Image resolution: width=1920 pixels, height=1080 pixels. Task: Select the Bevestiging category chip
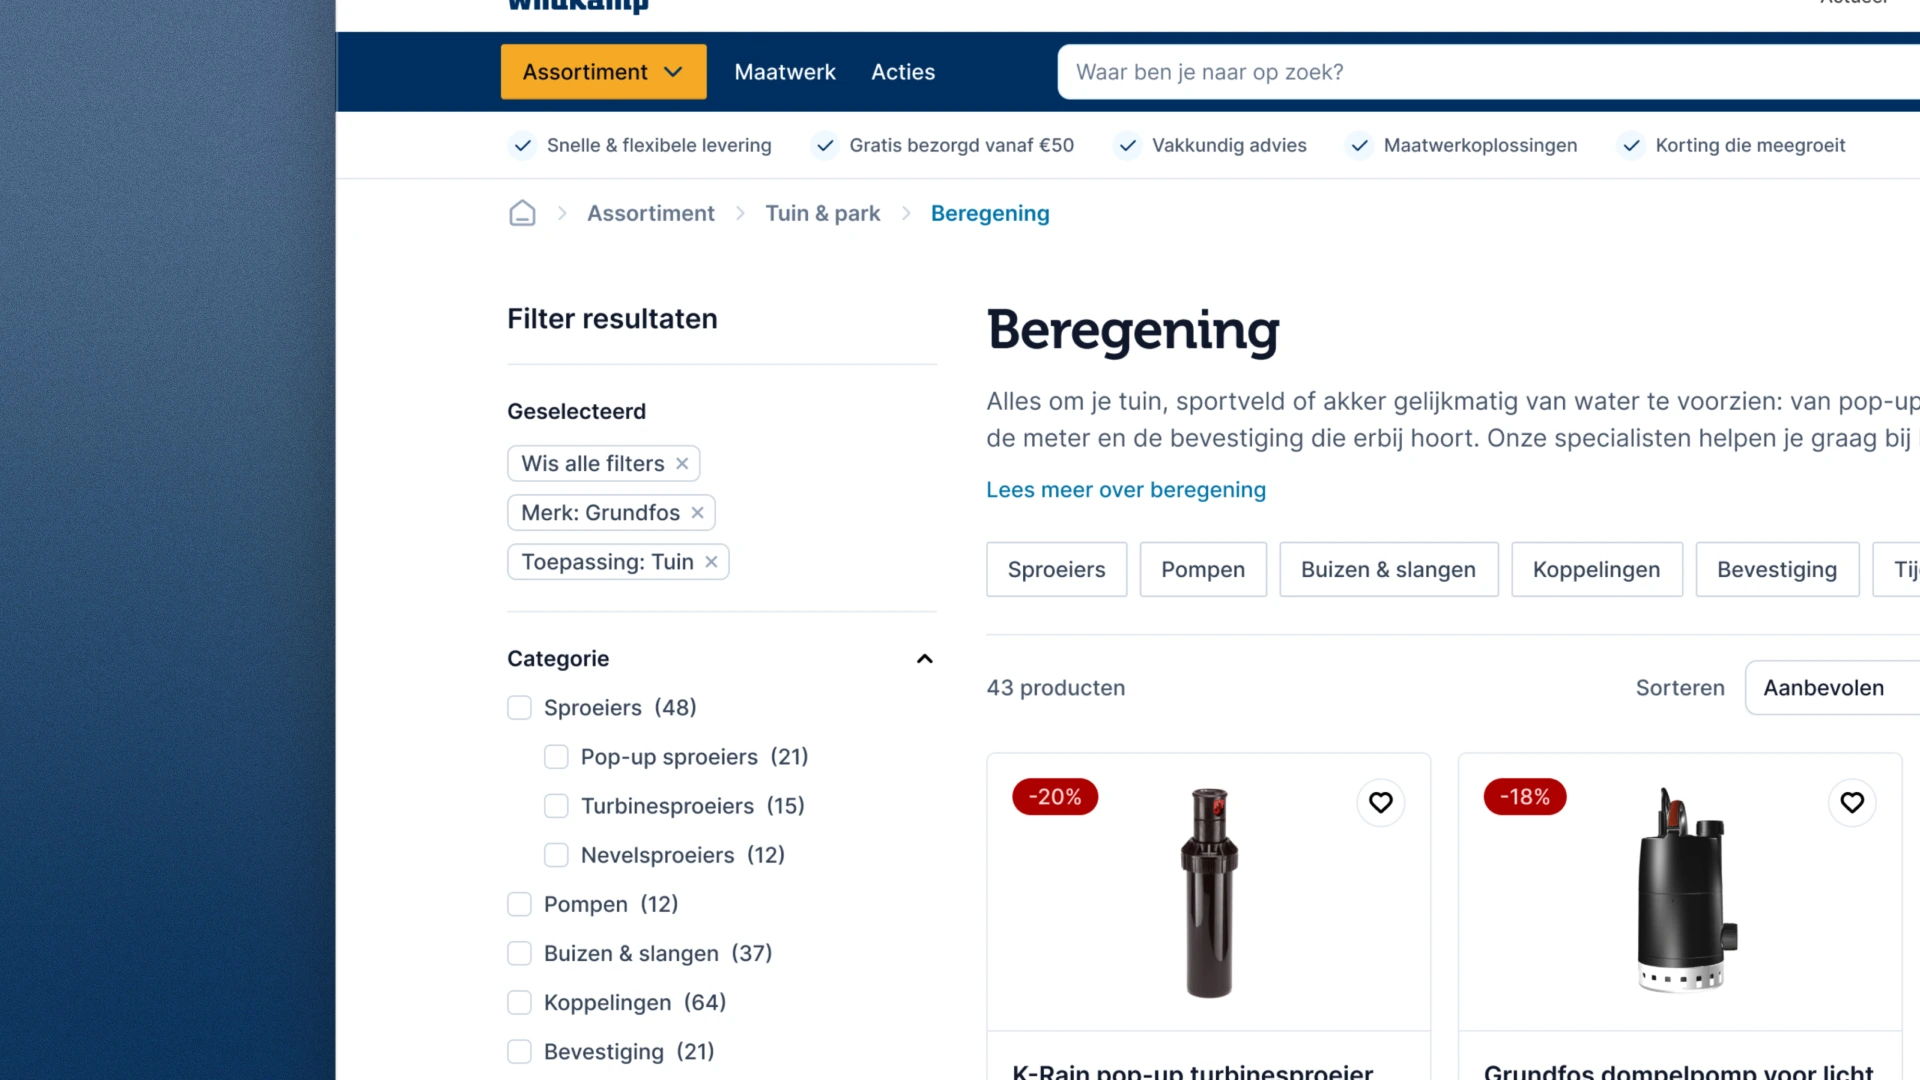(1777, 570)
